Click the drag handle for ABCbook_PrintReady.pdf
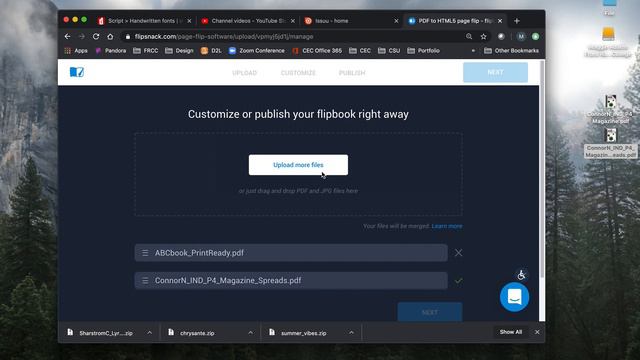640x360 pixels. [145, 253]
